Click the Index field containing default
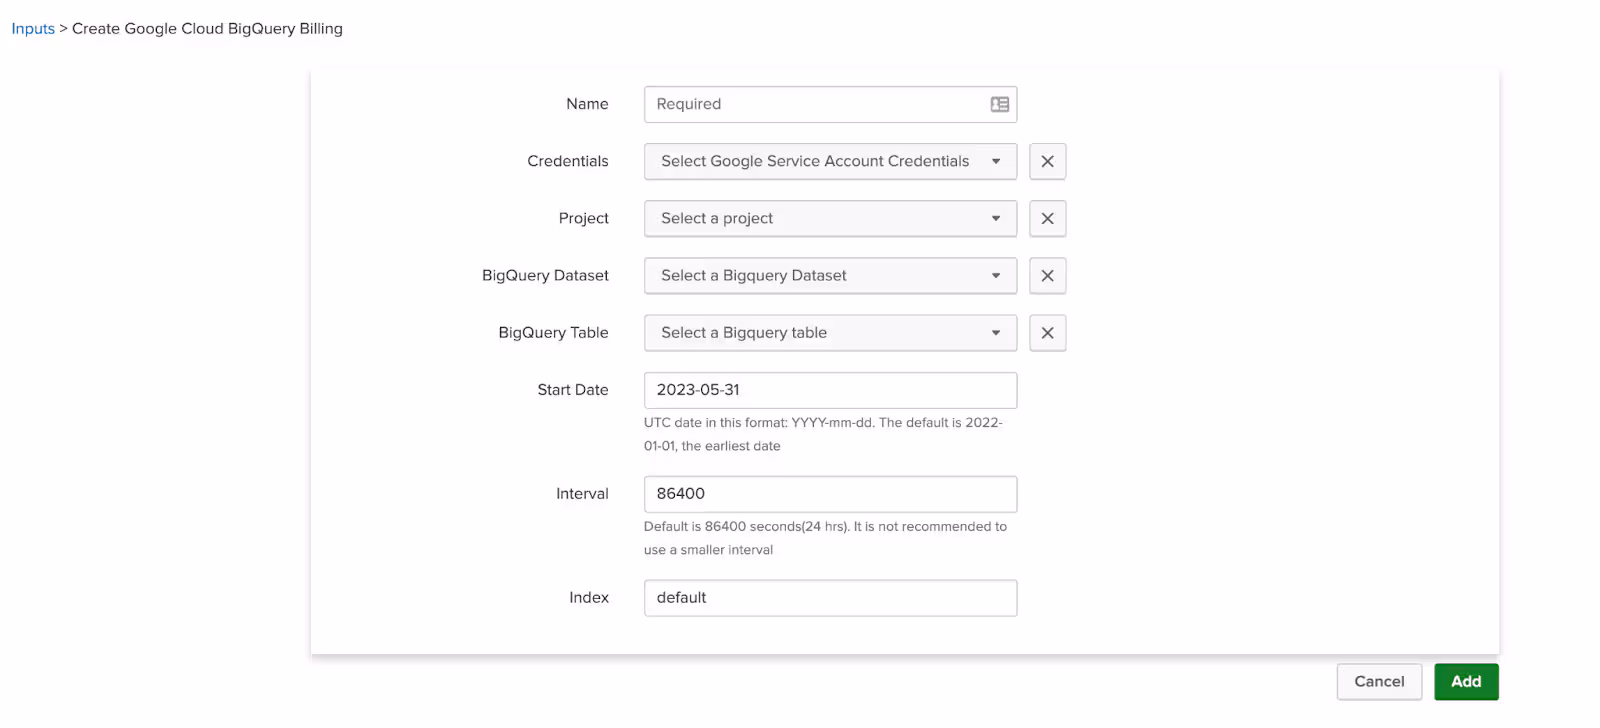This screenshot has width=1600, height=728. pyautogui.click(x=830, y=598)
